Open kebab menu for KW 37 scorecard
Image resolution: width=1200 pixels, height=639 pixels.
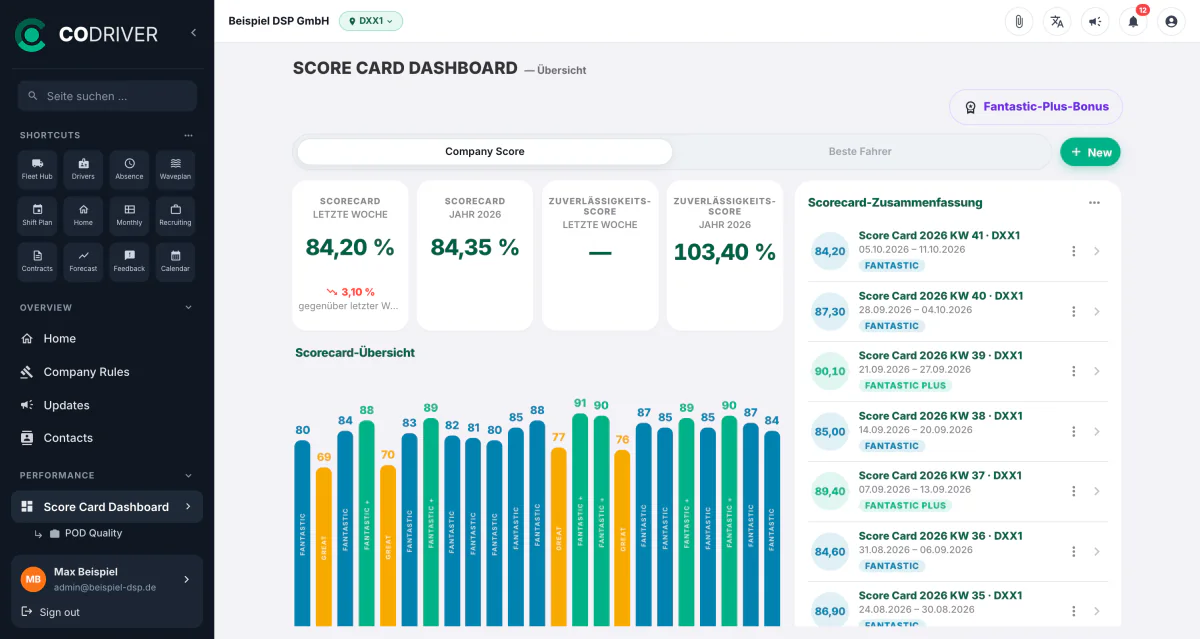point(1074,491)
